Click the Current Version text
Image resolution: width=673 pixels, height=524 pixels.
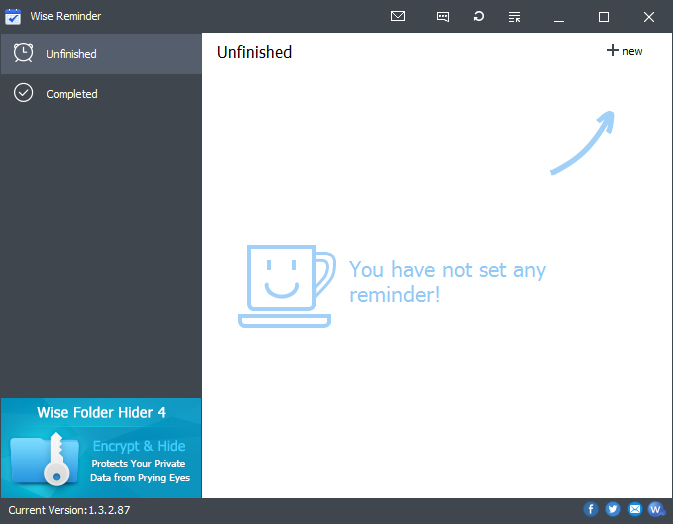(x=69, y=511)
